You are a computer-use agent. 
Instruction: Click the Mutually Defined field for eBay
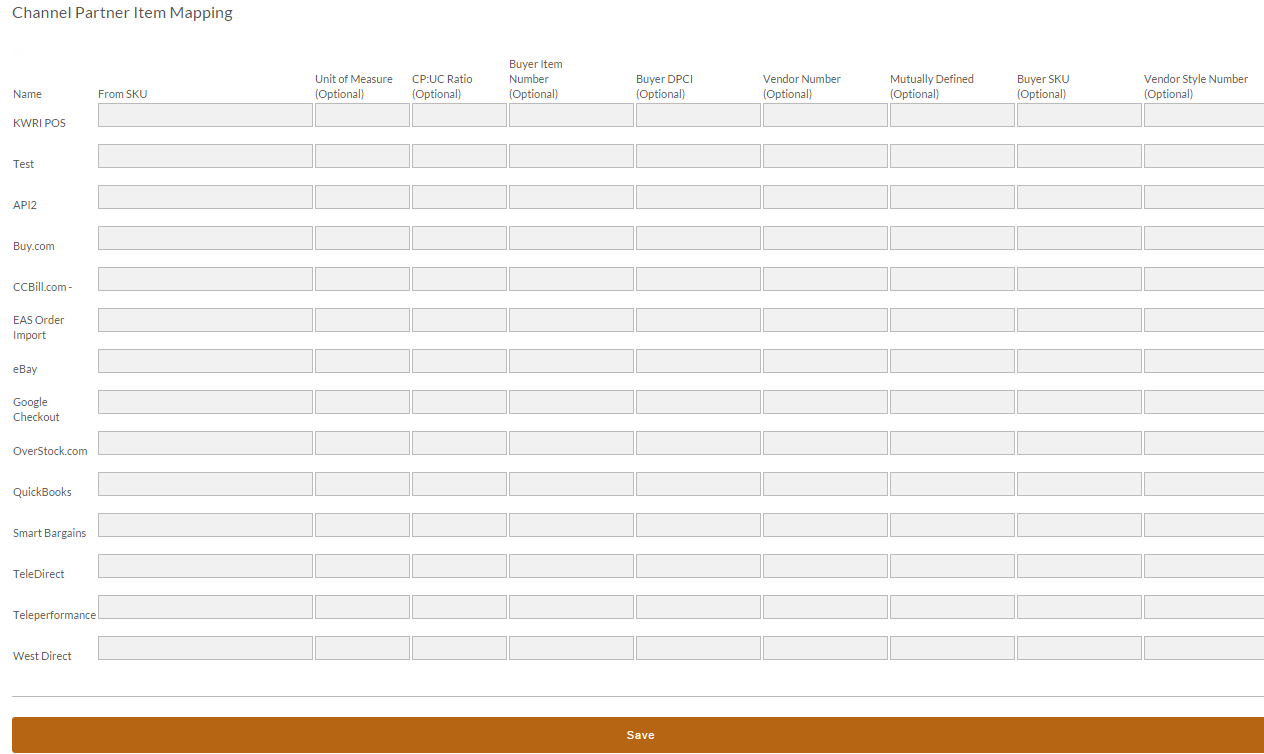point(952,361)
